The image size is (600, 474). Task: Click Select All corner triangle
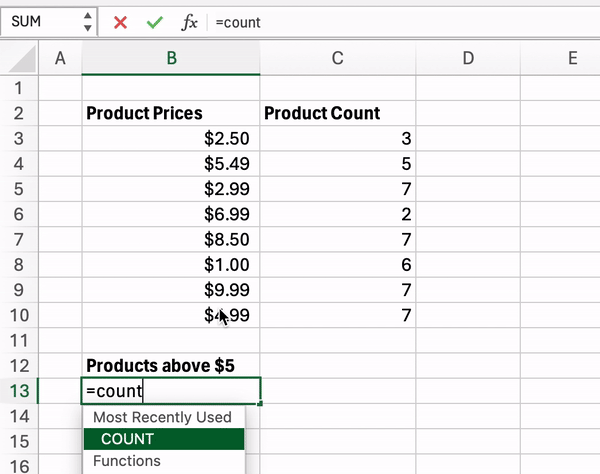(22, 59)
